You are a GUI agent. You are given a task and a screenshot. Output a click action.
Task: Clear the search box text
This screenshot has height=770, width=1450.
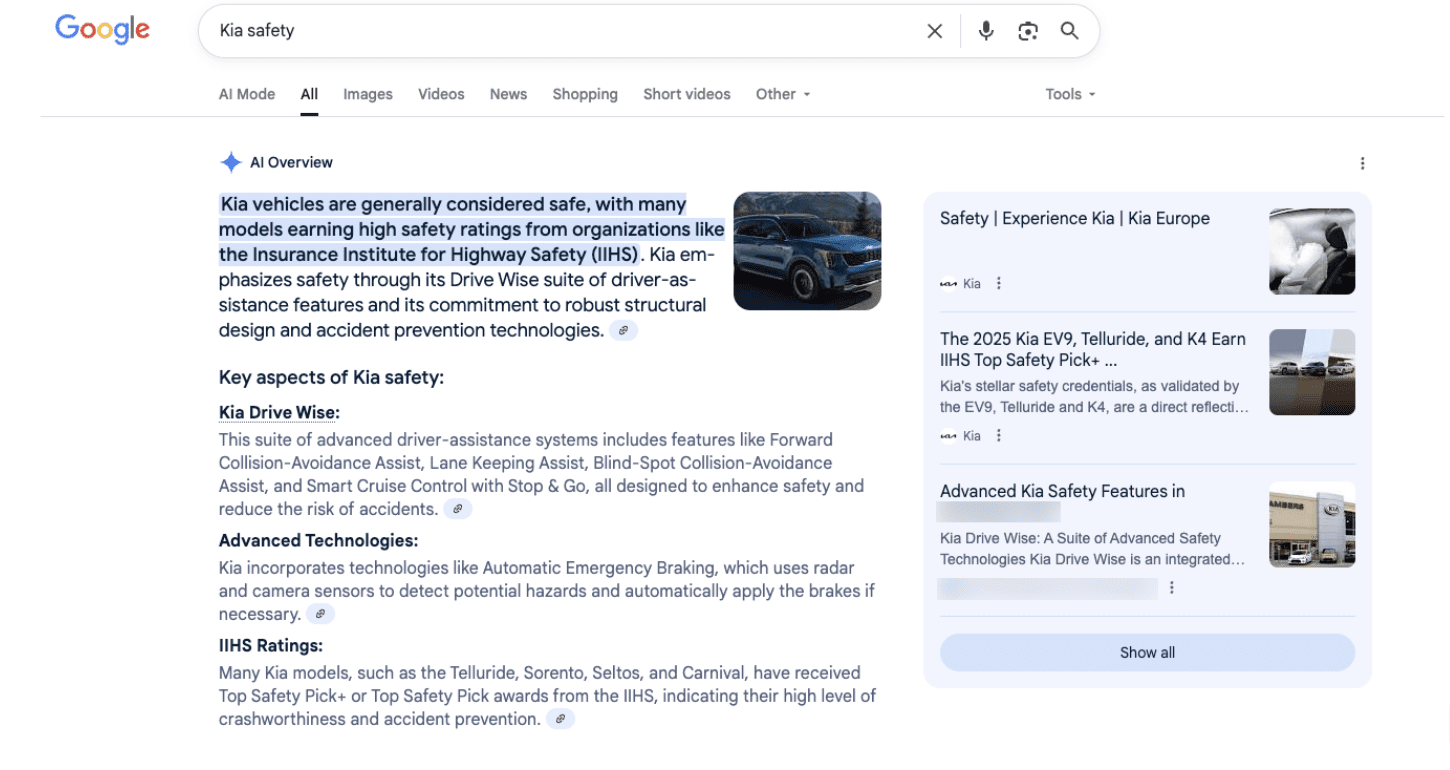(934, 31)
